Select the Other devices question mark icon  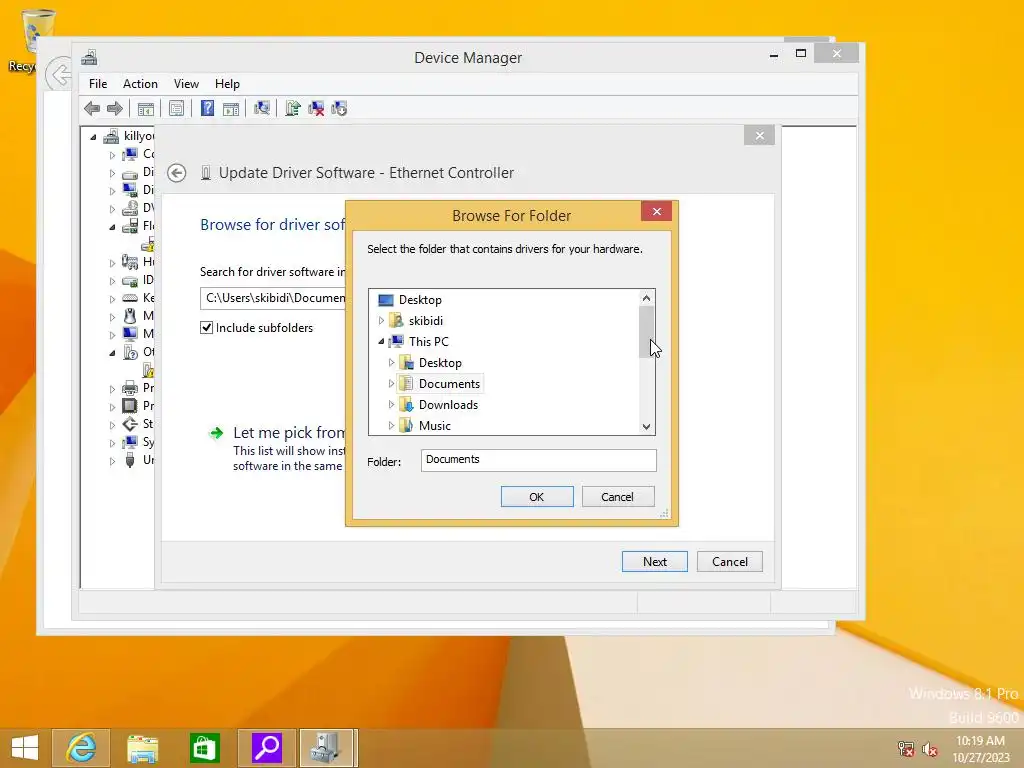(x=130, y=352)
